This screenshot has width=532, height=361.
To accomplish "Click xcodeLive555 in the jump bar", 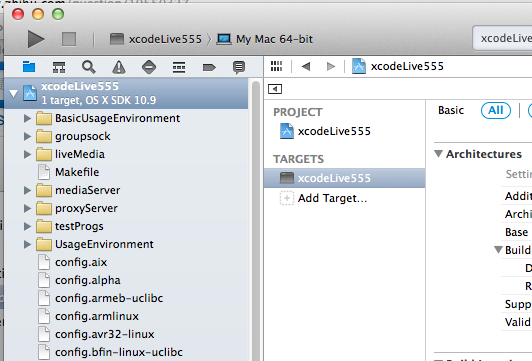I will tap(398, 66).
